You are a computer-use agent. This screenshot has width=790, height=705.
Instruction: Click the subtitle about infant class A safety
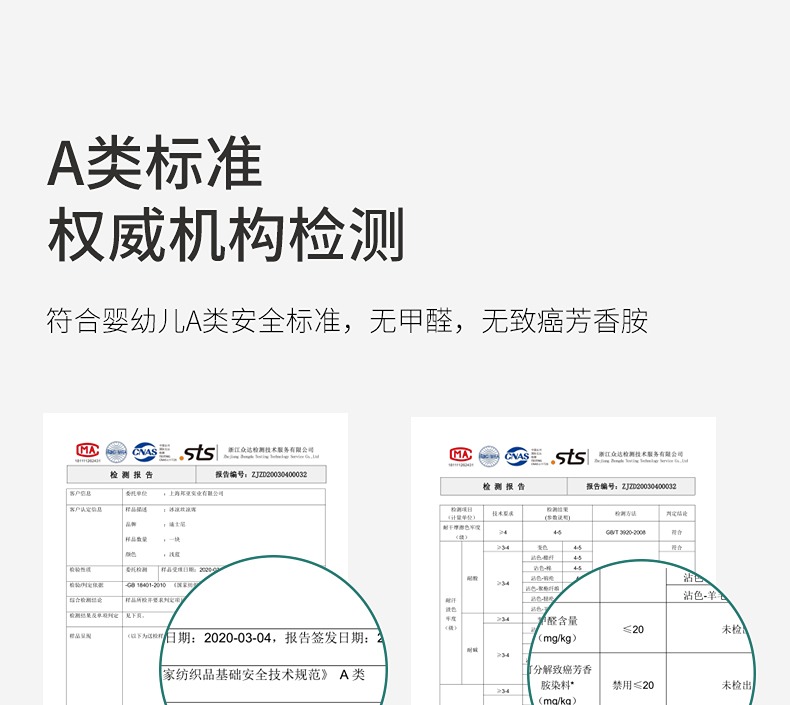click(347, 321)
